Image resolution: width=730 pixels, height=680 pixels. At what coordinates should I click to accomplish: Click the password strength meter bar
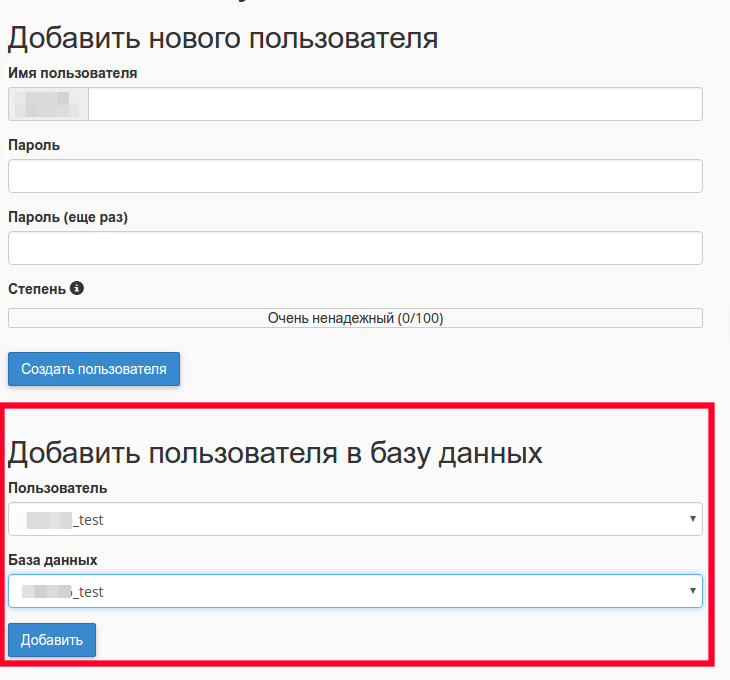355,318
